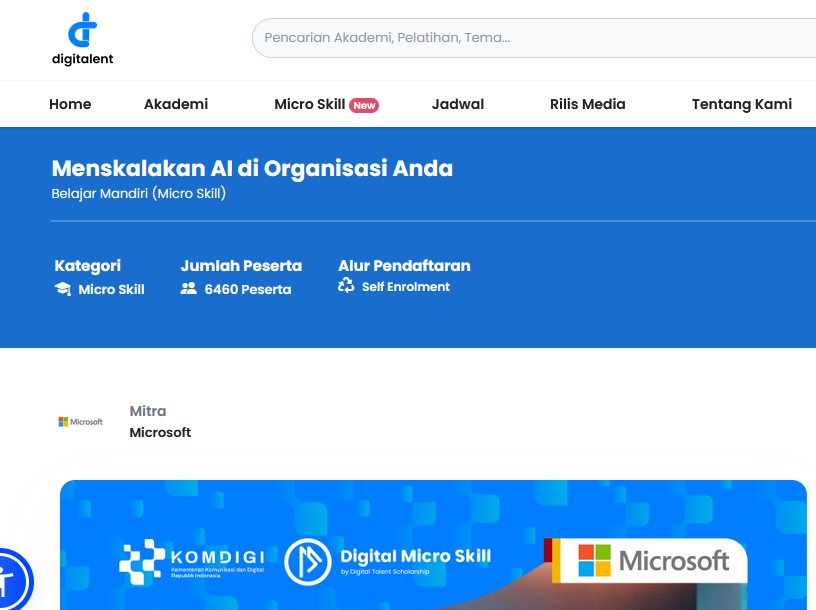Image resolution: width=816 pixels, height=610 pixels.
Task: Select the recycle icon beside Self Enrolment
Action: click(346, 285)
